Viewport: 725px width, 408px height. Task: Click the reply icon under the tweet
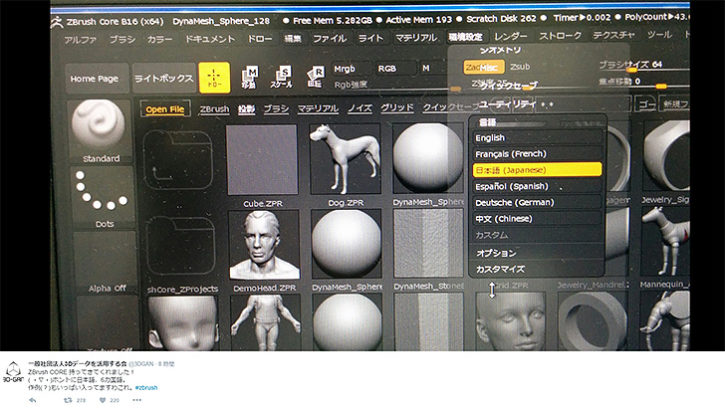(x=32, y=400)
